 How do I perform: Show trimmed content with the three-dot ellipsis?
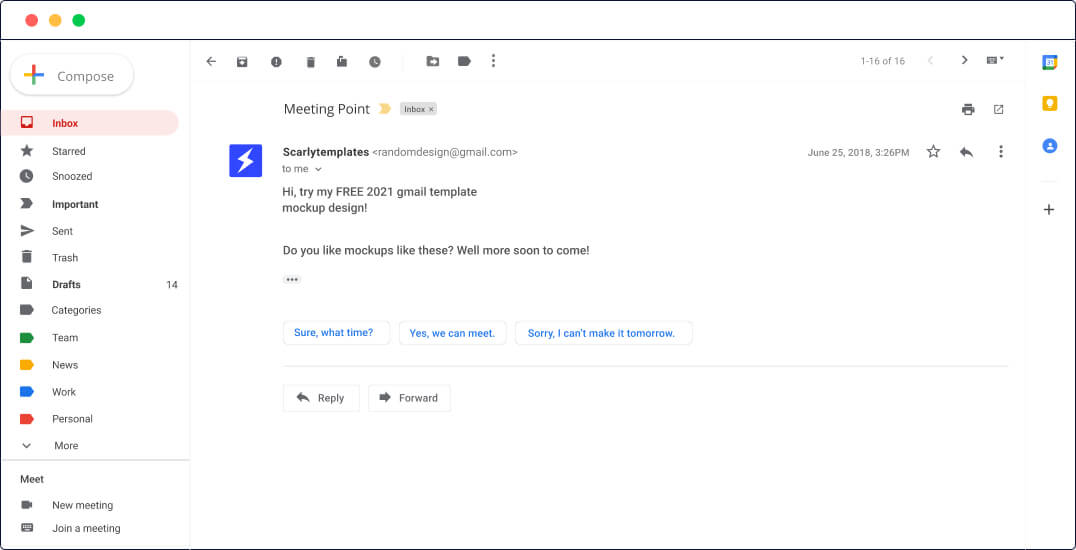pyautogui.click(x=292, y=279)
